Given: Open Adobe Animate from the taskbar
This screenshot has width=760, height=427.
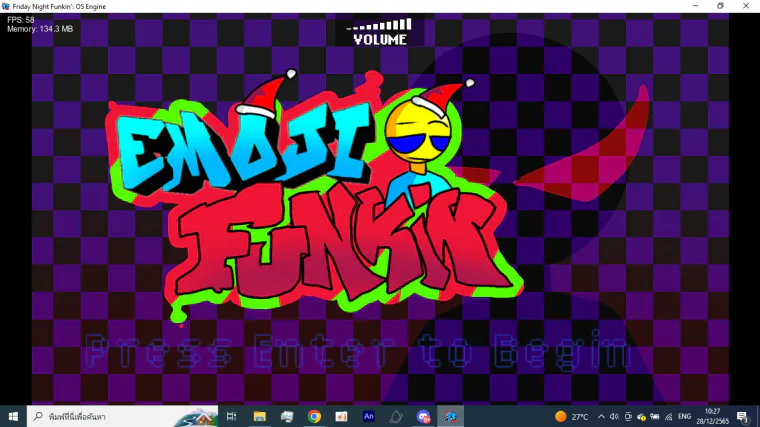Looking at the screenshot, I should point(368,416).
